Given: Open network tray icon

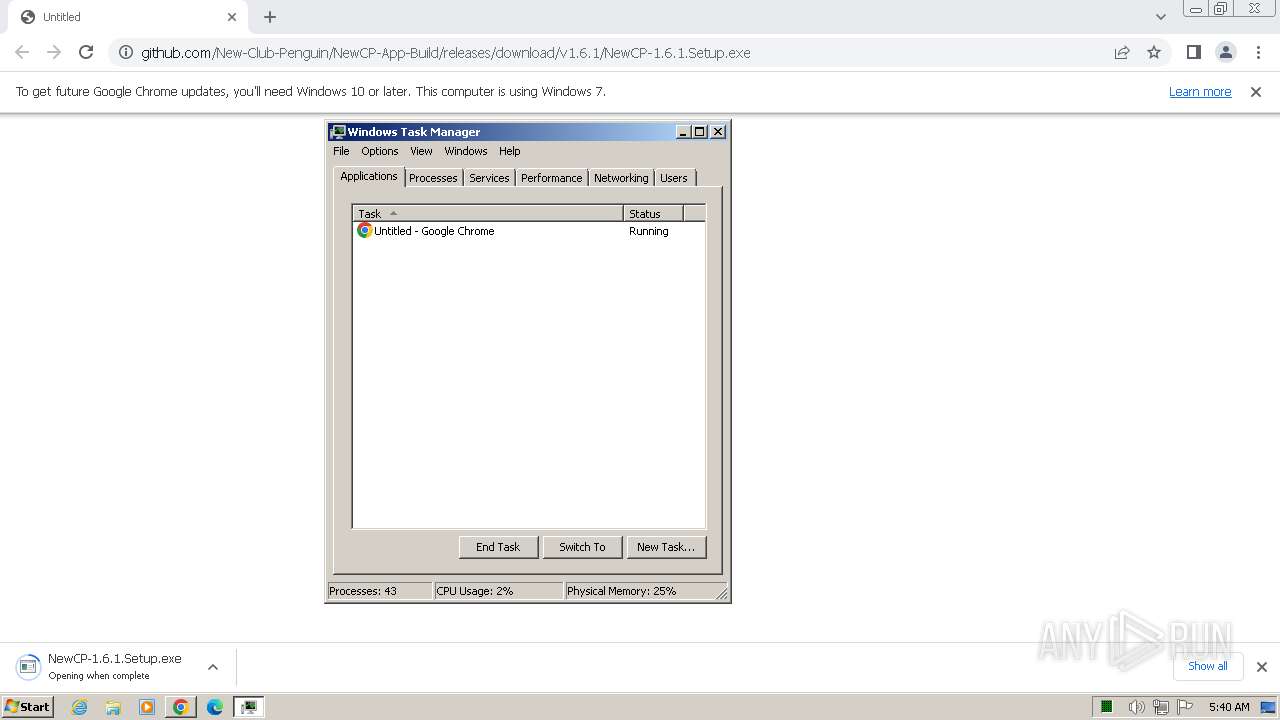Looking at the screenshot, I should click(x=1160, y=707).
